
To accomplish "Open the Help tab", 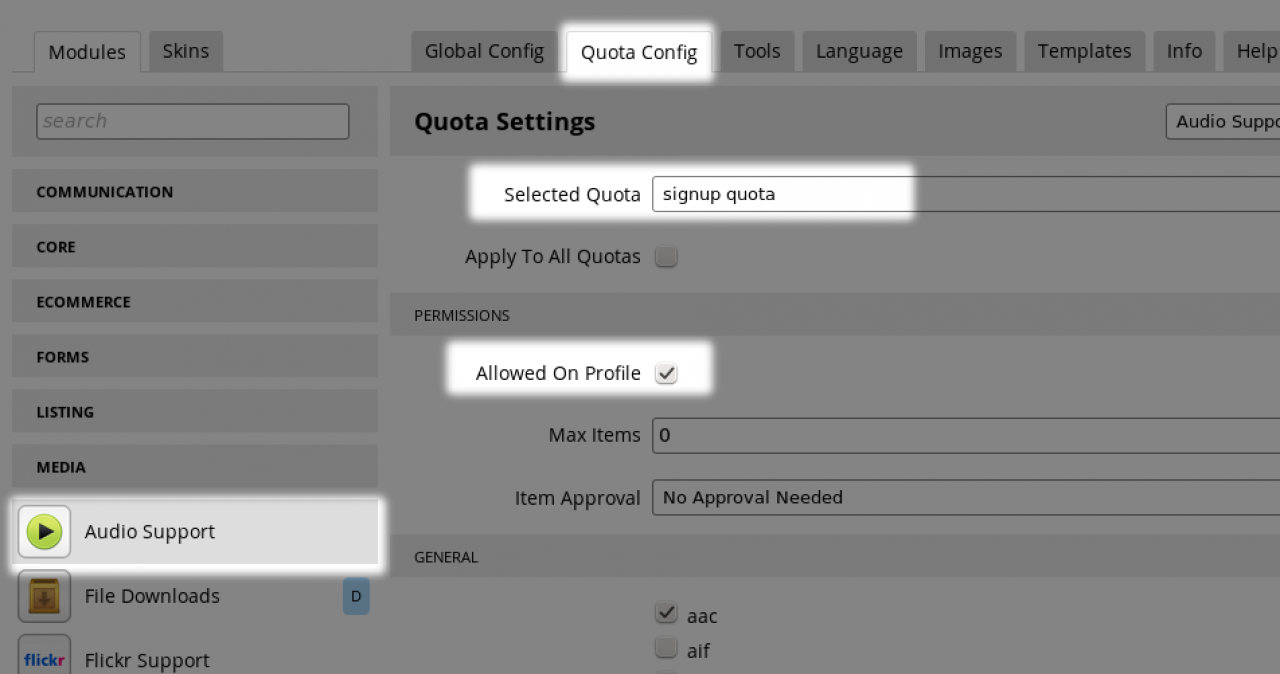I will tap(1253, 51).
